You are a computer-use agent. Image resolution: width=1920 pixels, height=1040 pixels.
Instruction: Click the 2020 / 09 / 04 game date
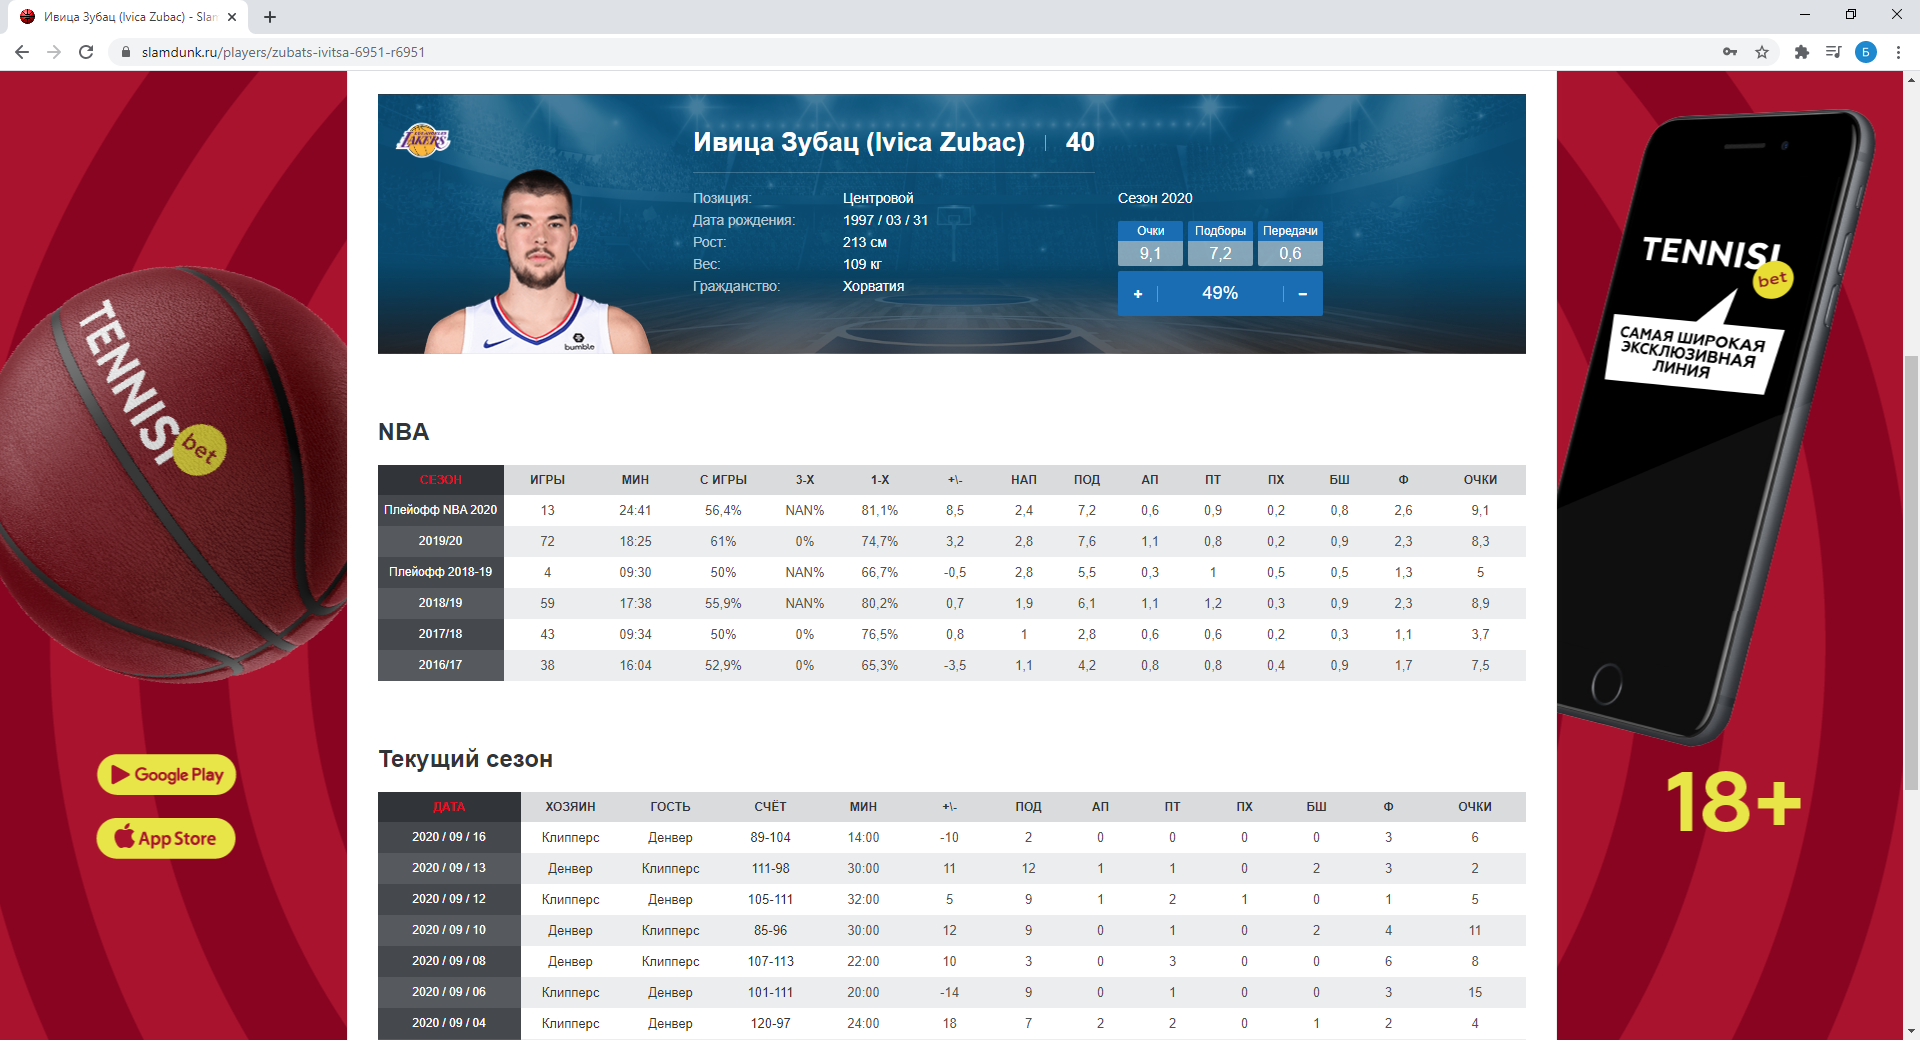[449, 1023]
